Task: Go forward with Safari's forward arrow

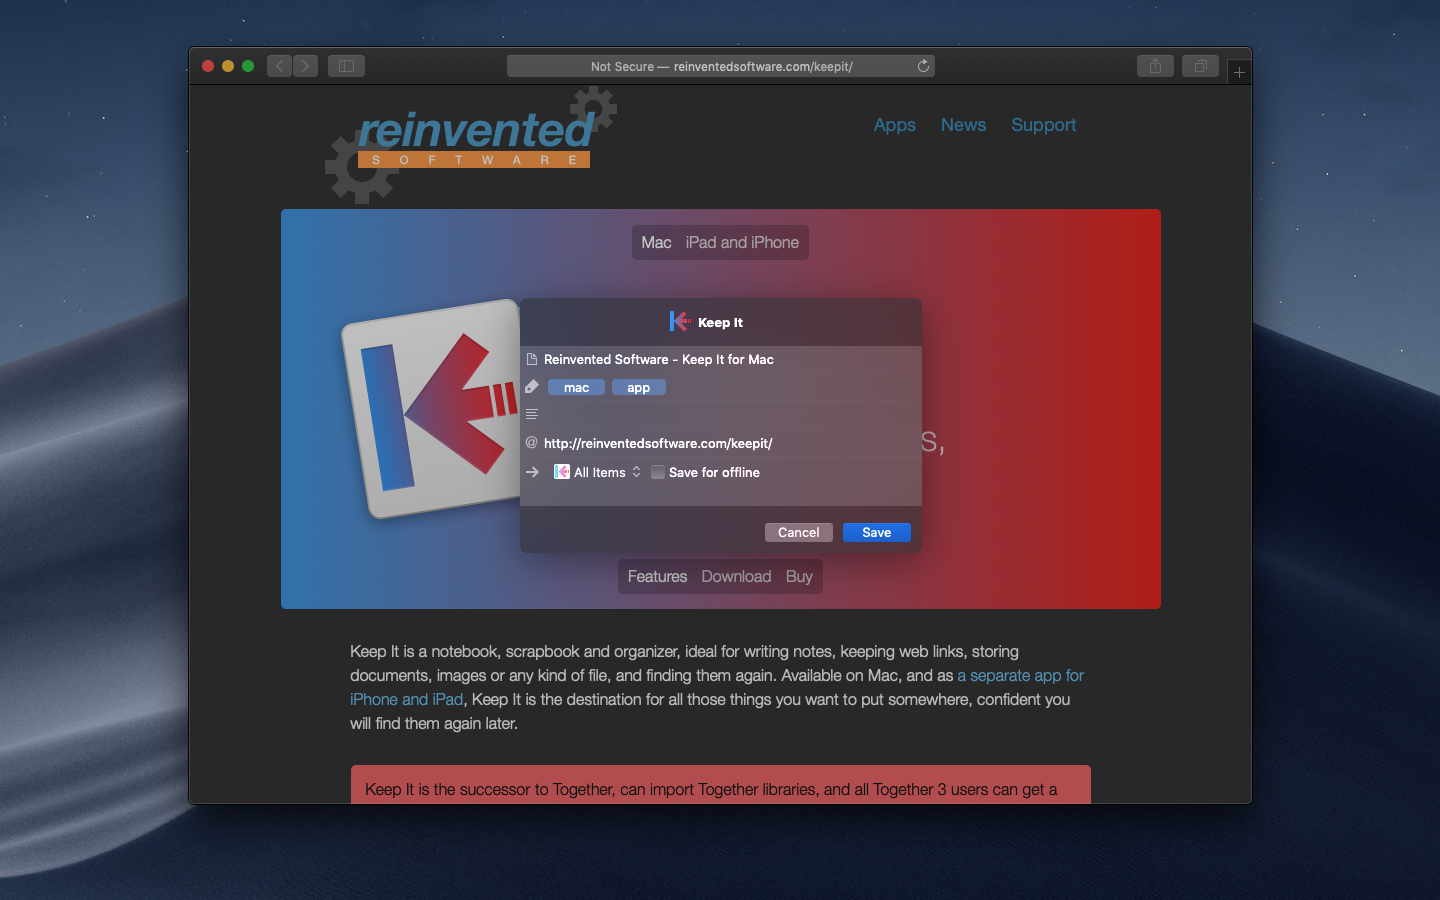Action: pyautogui.click(x=306, y=66)
